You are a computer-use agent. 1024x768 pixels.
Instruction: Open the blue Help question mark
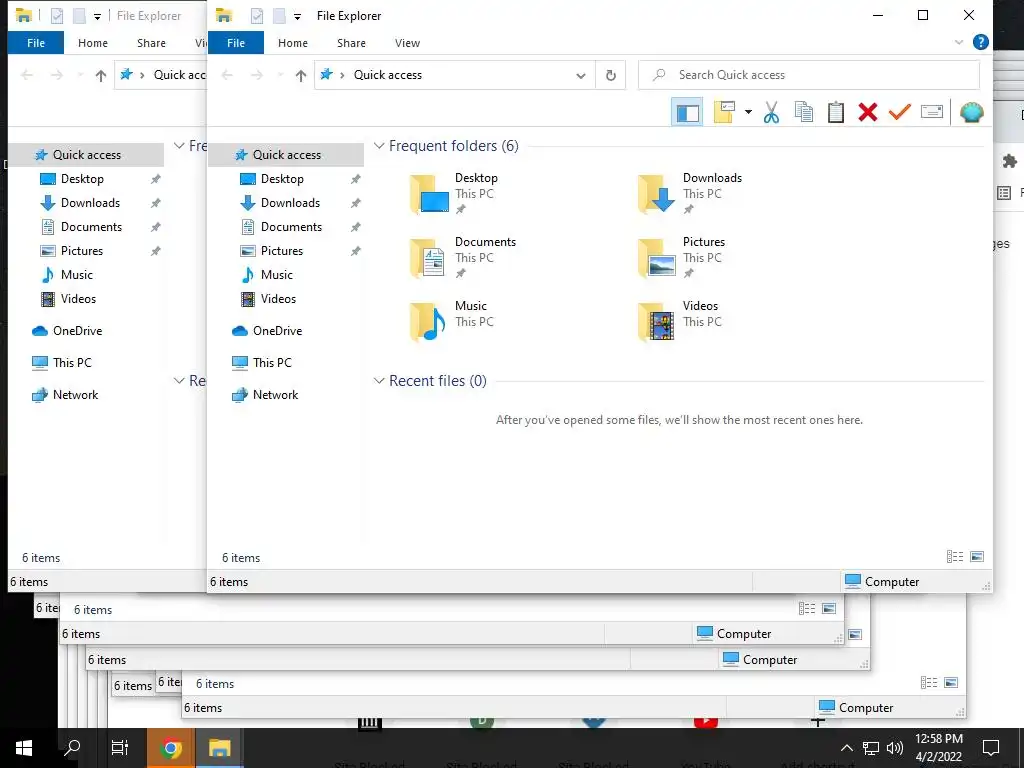[980, 42]
